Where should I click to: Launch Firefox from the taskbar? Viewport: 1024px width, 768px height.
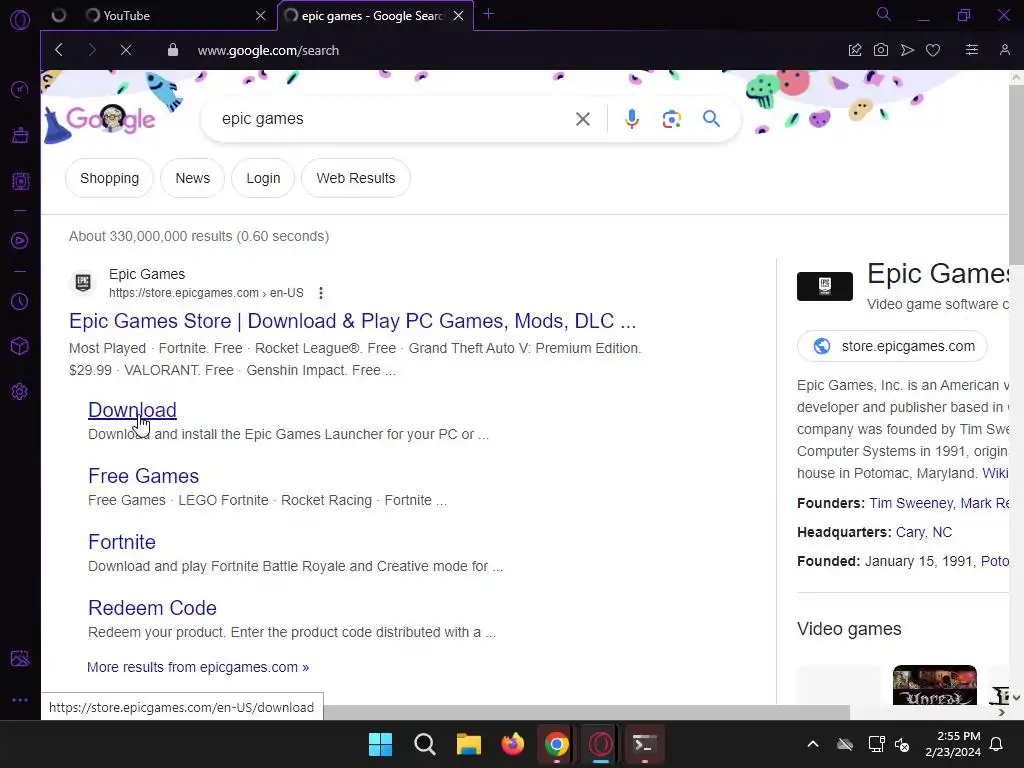pyautogui.click(x=513, y=744)
